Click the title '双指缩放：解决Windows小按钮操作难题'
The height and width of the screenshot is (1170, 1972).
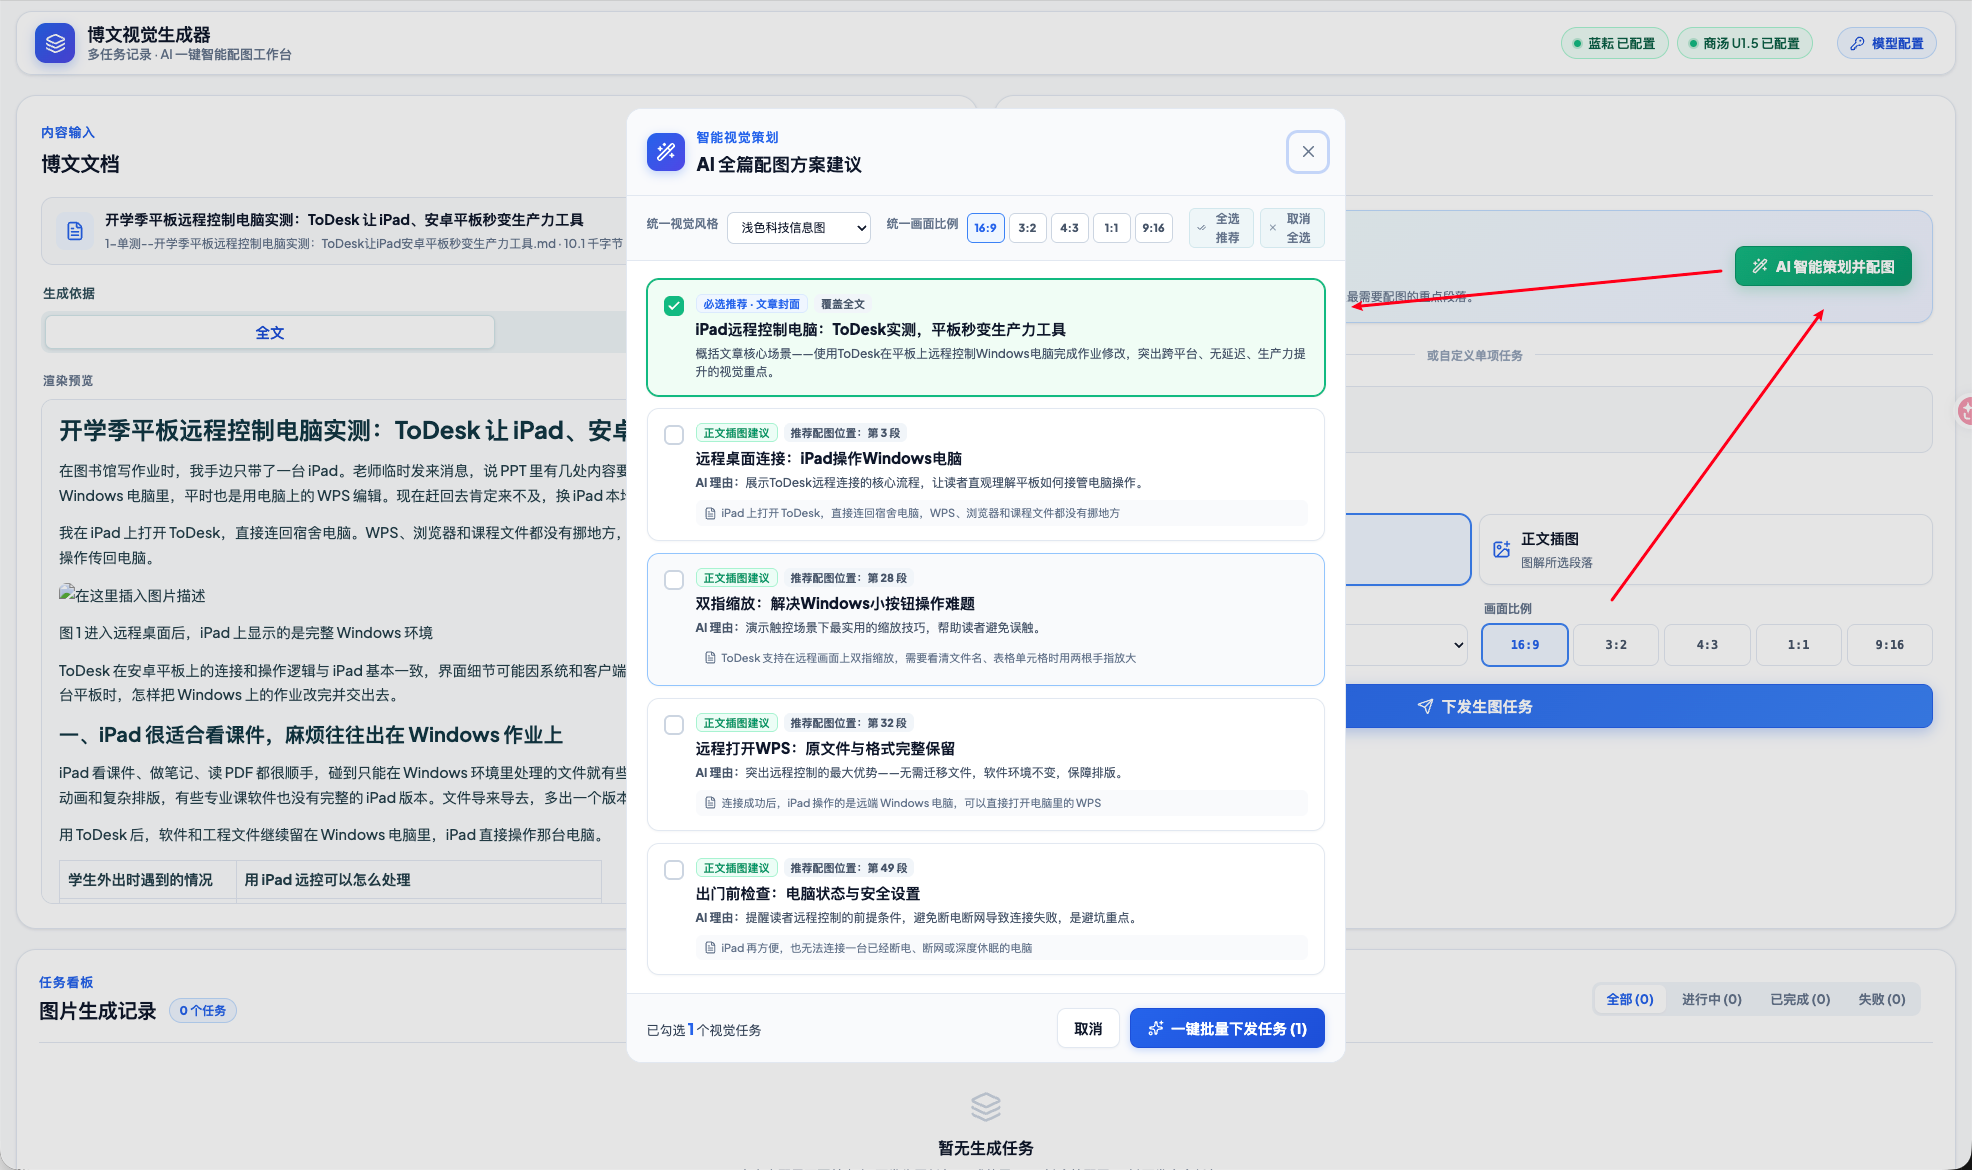coord(835,603)
